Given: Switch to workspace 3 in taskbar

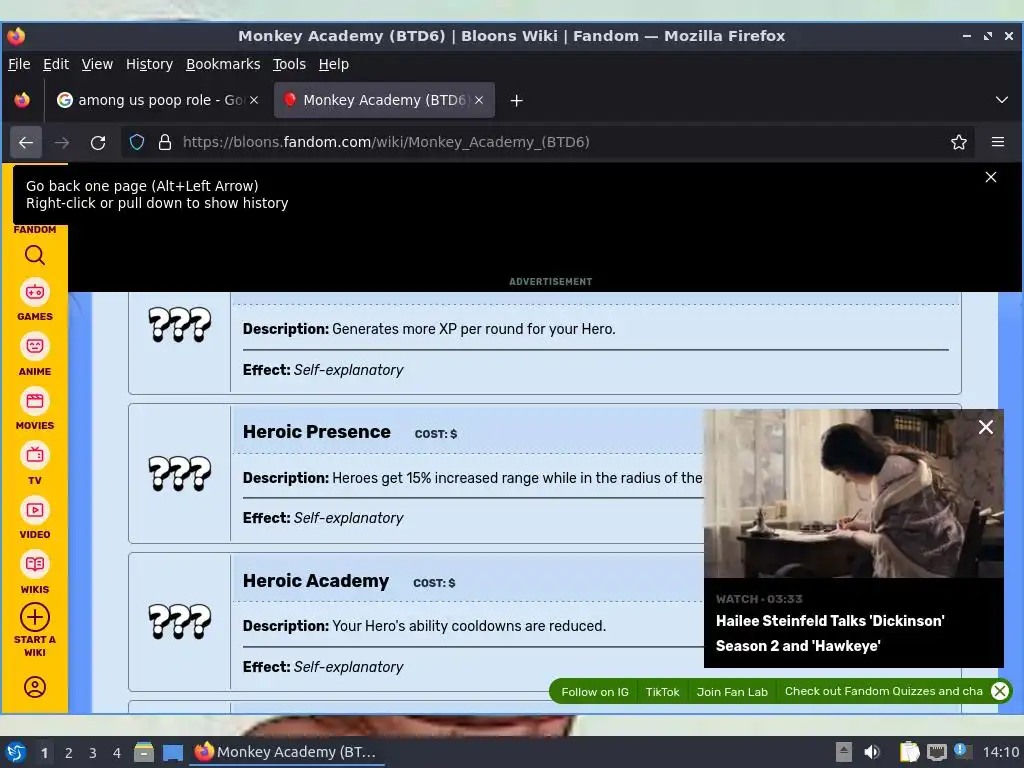Looking at the screenshot, I should pos(93,753).
